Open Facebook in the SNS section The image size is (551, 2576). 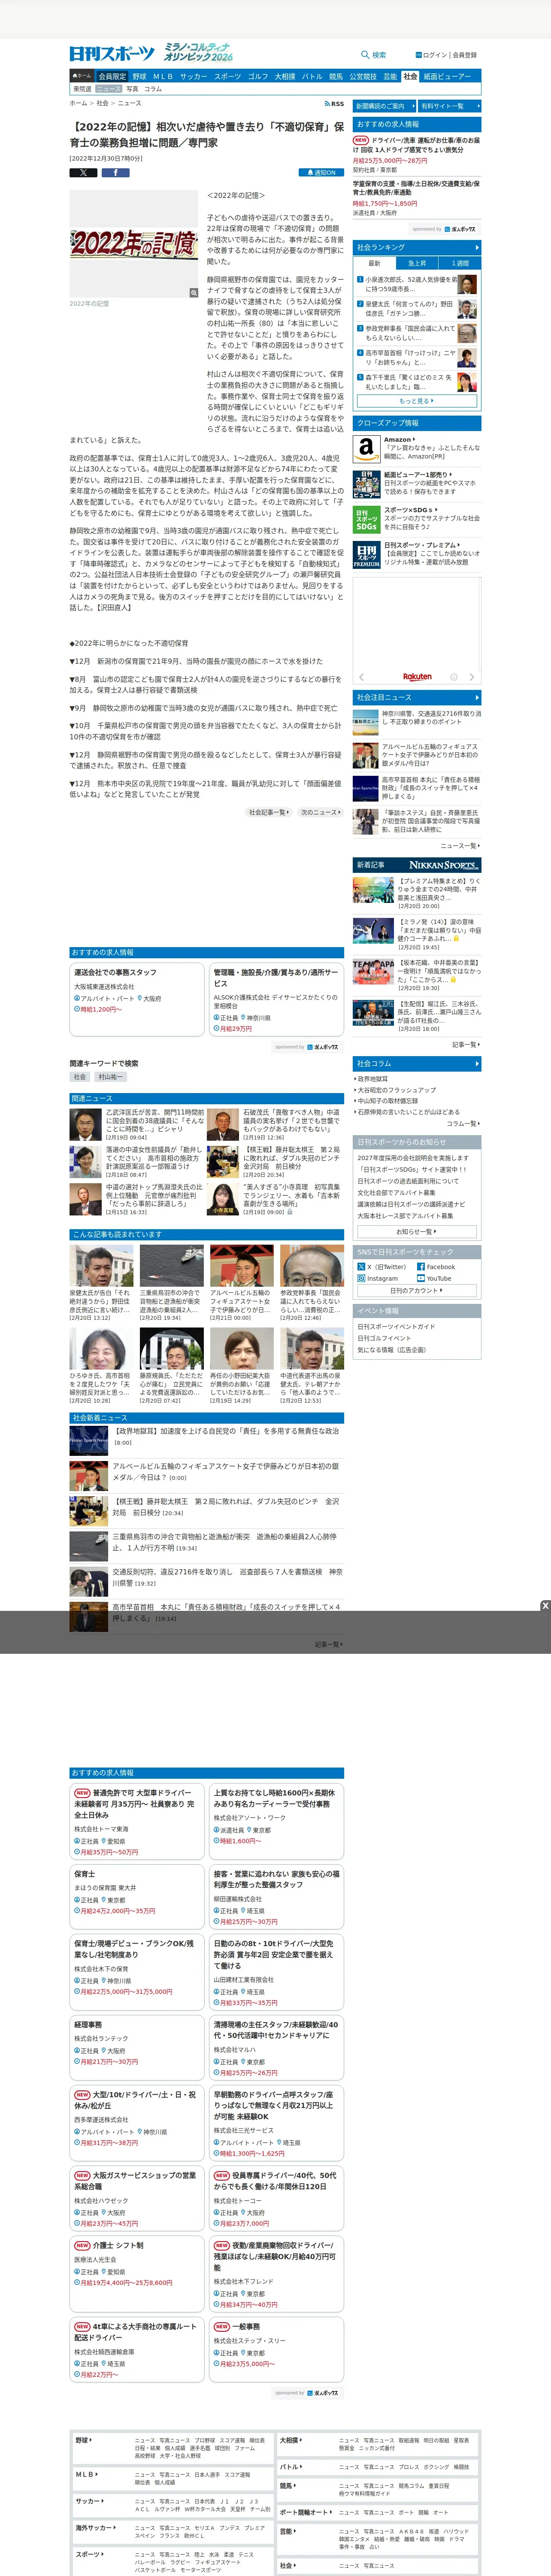point(436,1266)
